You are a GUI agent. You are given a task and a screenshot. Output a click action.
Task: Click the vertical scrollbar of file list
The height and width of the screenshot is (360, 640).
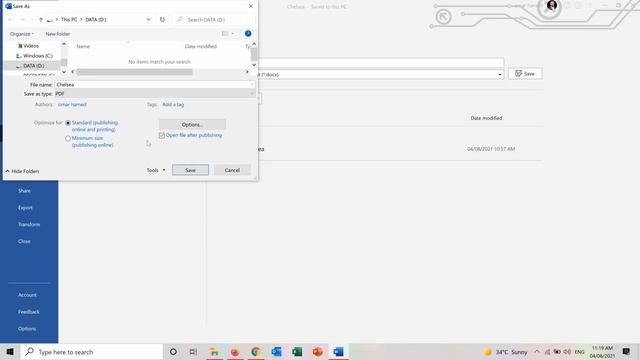pos(254,54)
